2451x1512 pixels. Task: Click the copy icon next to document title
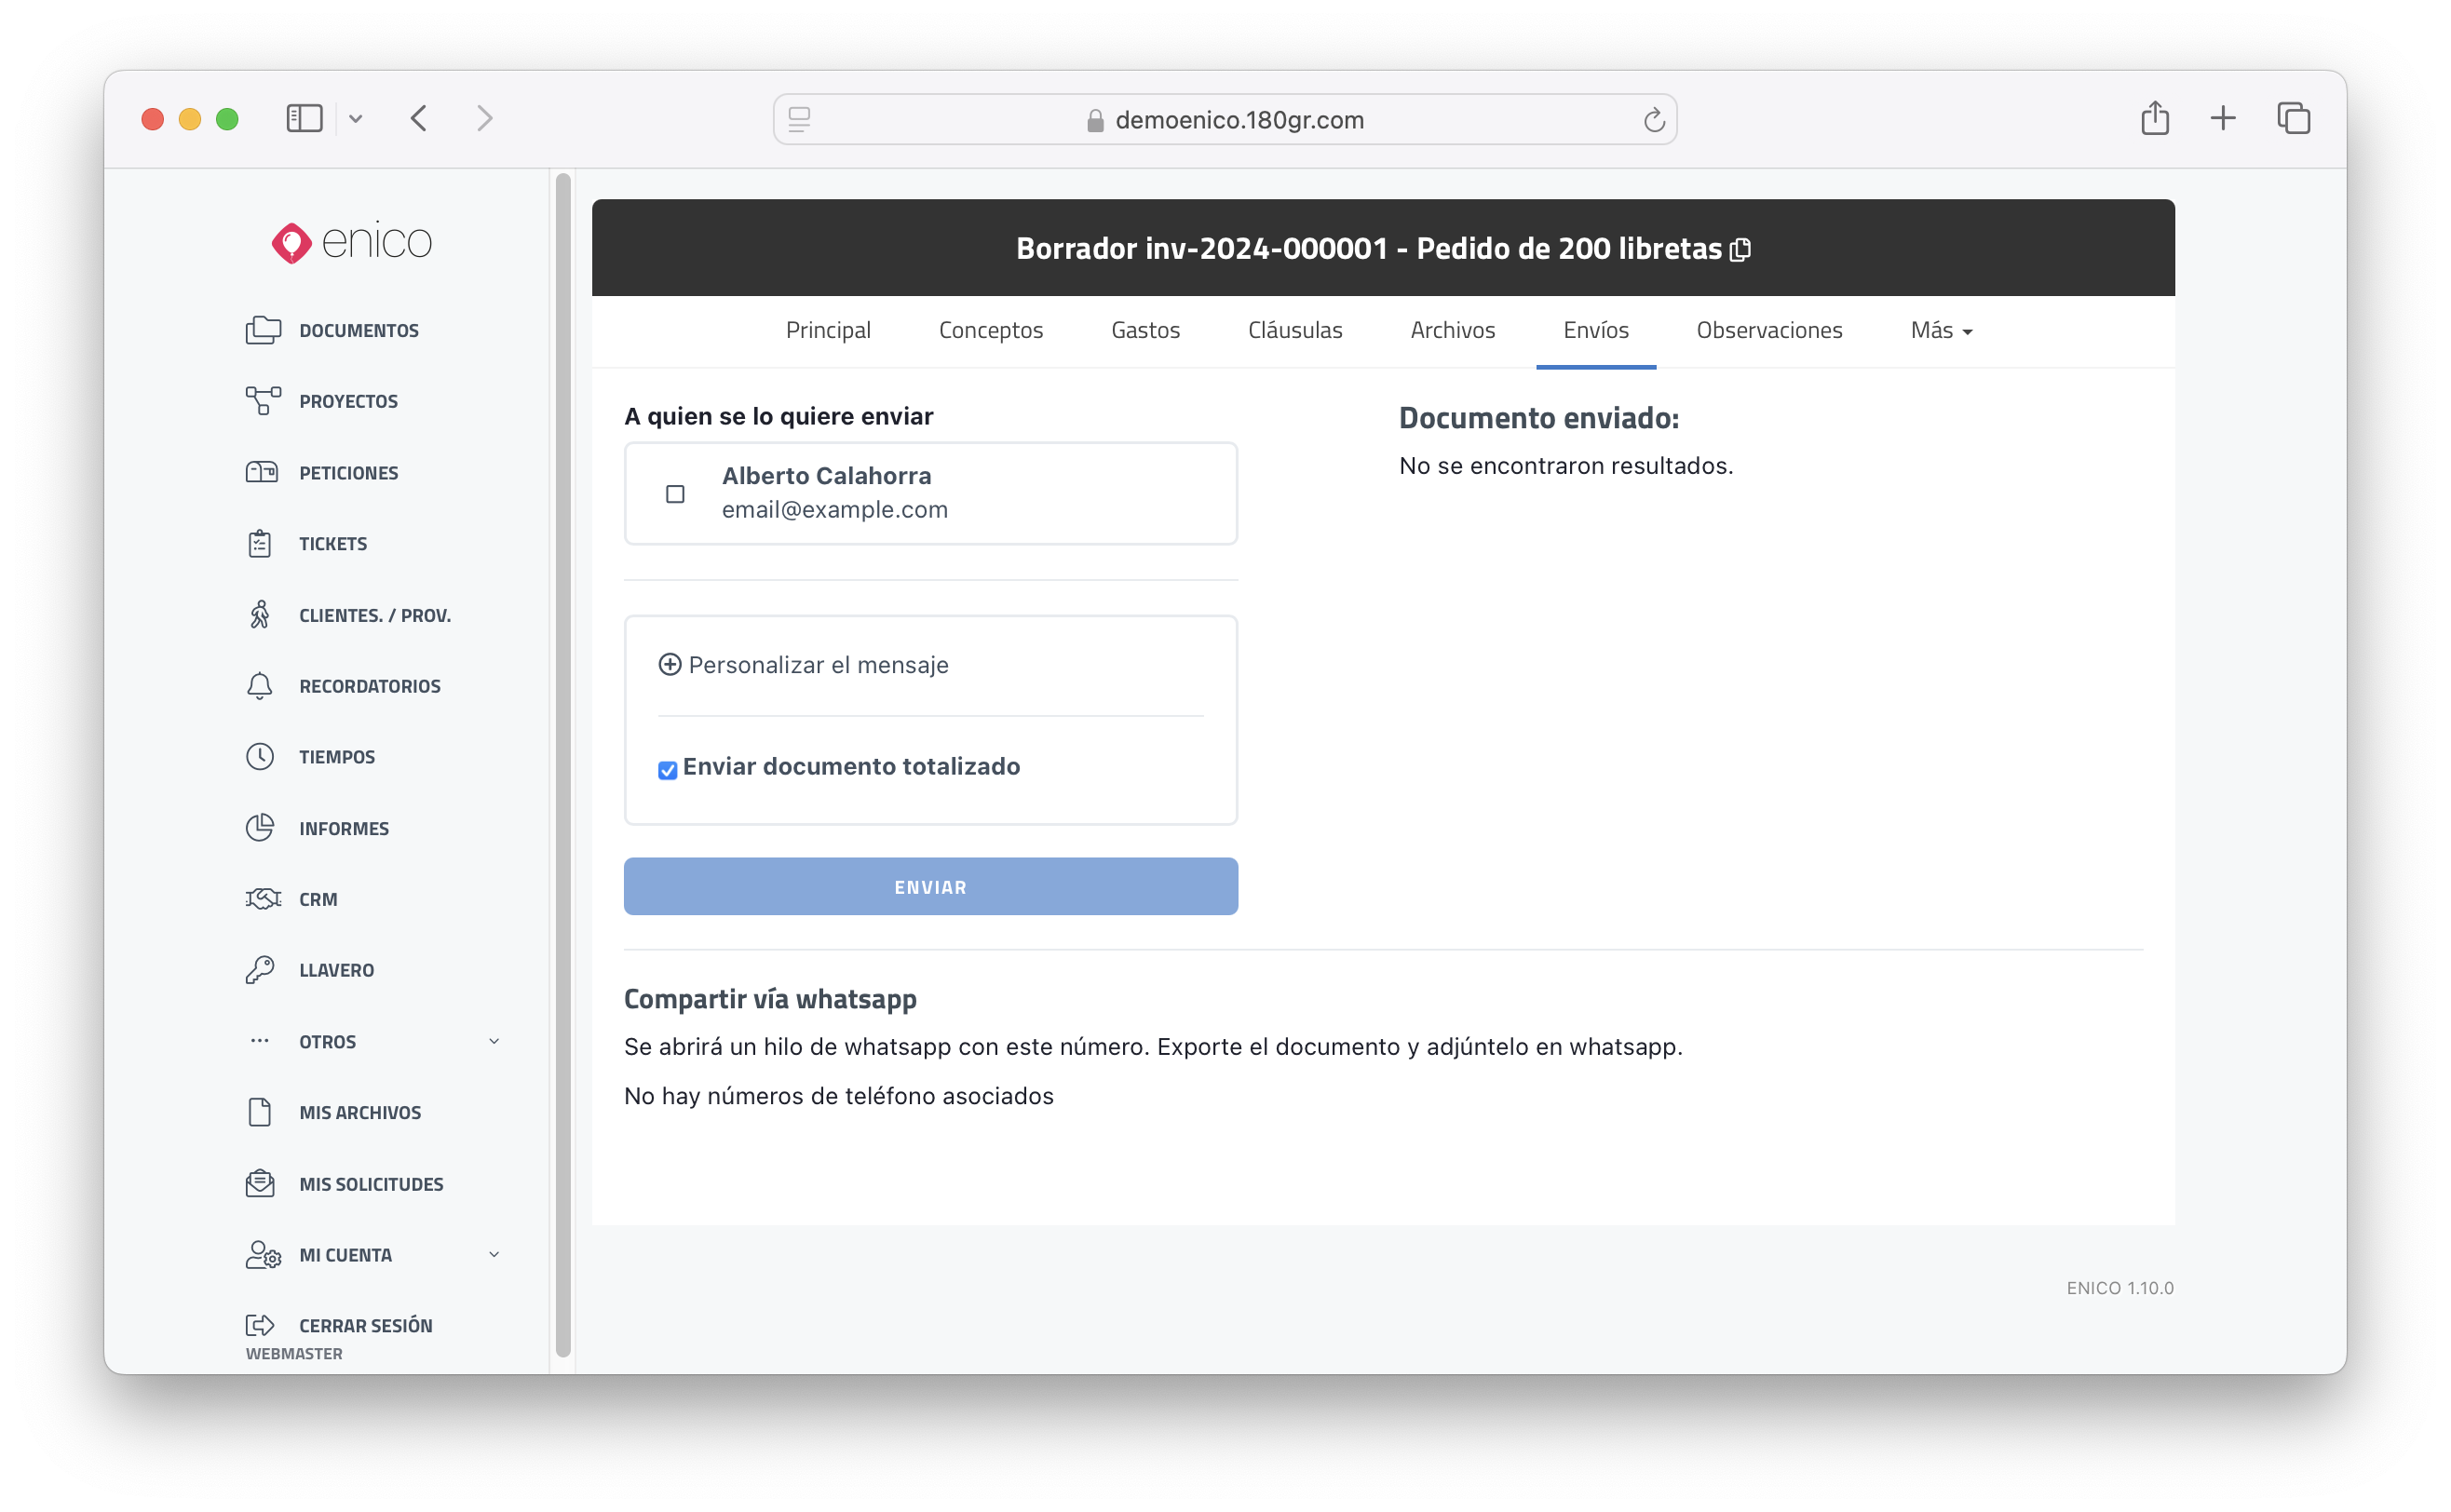[x=1740, y=250]
